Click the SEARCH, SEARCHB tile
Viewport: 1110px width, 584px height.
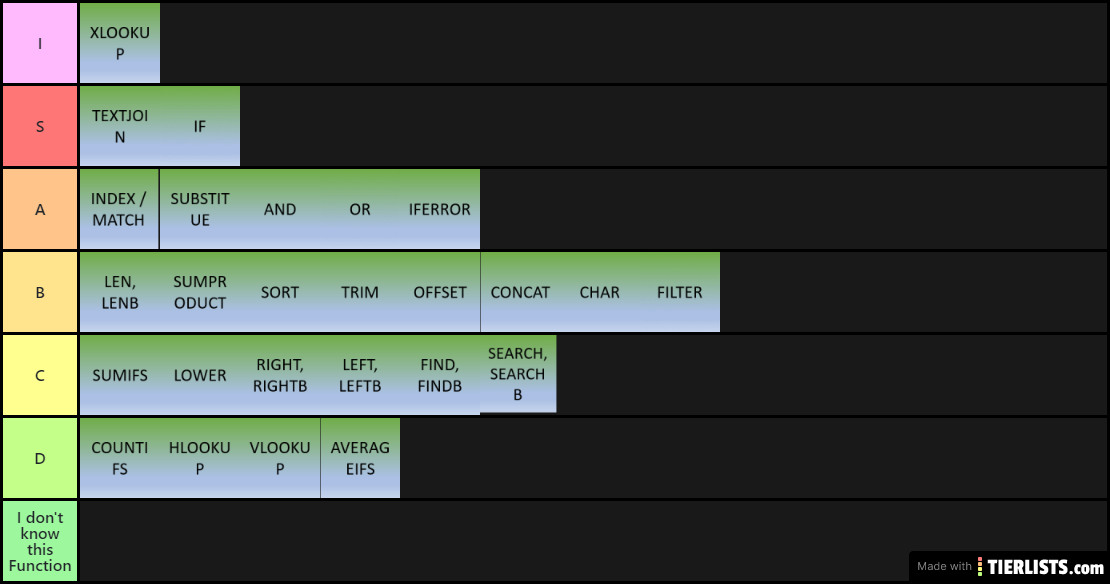coord(518,374)
